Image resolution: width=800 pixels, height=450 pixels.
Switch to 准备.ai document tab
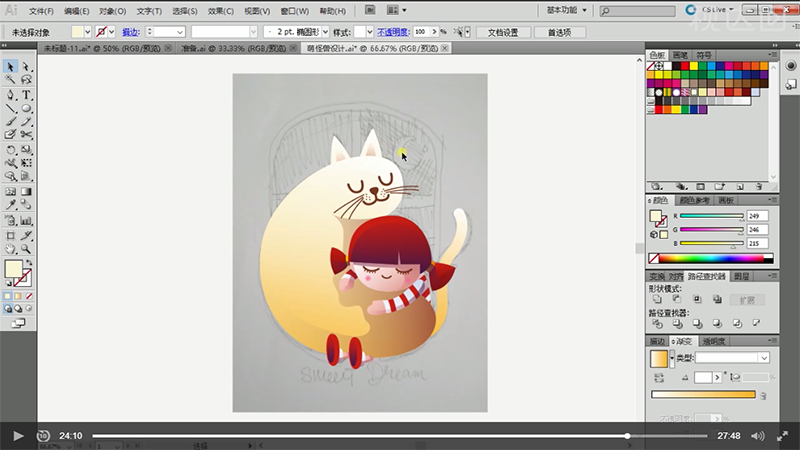click(234, 48)
